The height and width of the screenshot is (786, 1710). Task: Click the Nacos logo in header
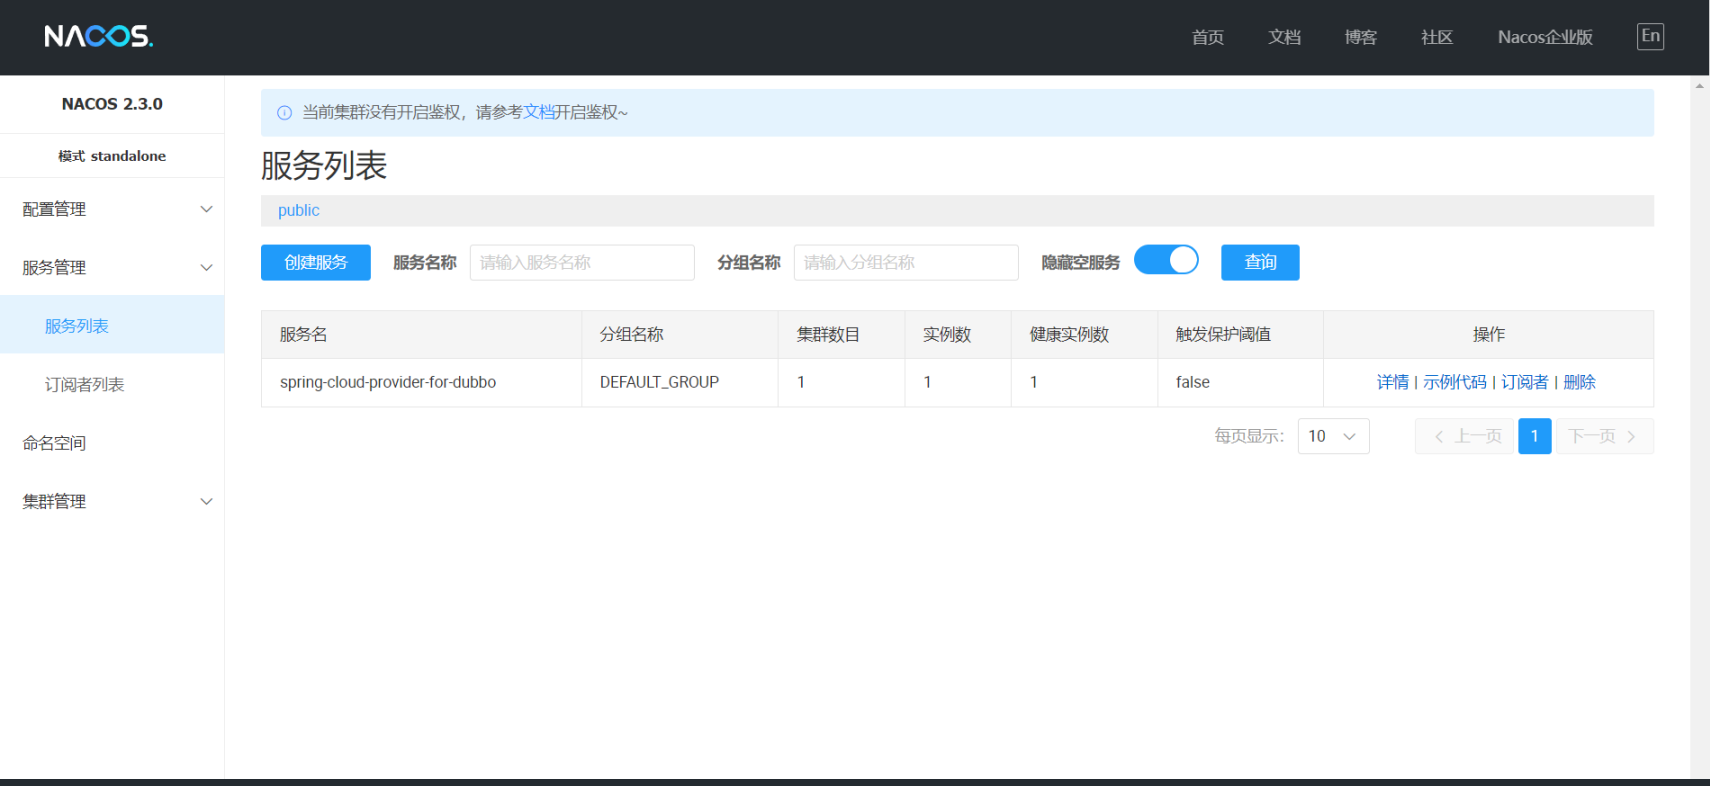(x=98, y=37)
